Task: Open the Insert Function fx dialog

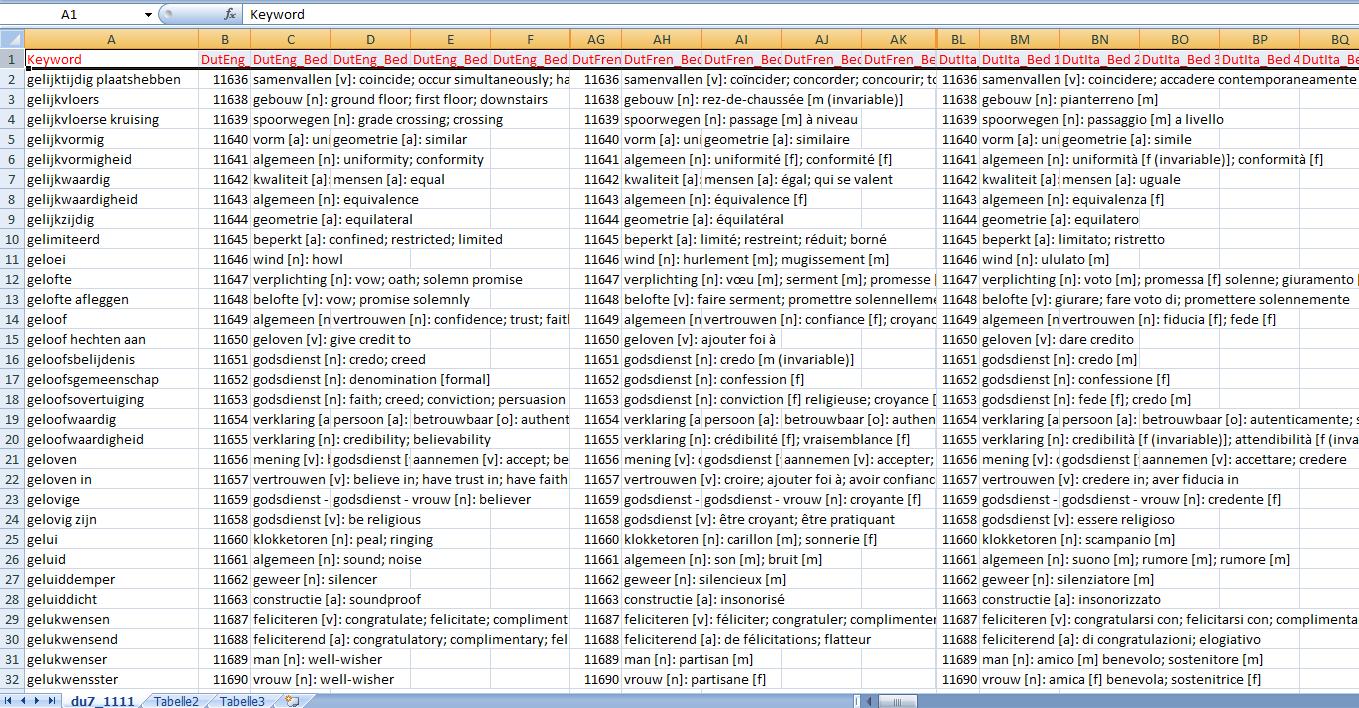Action: click(230, 14)
